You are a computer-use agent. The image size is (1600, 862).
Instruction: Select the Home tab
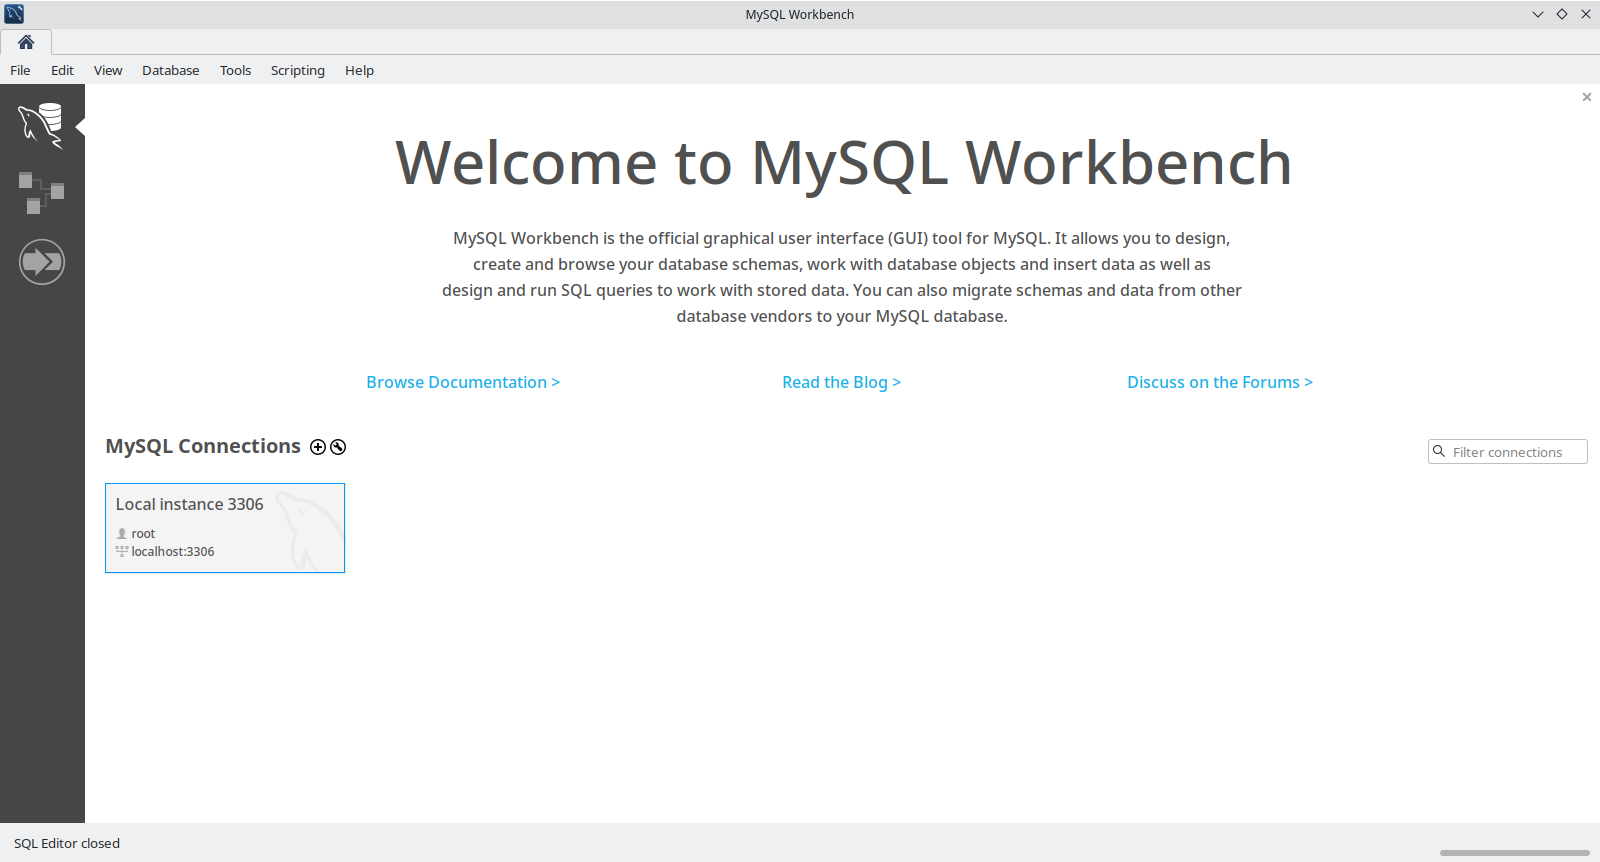(26, 42)
